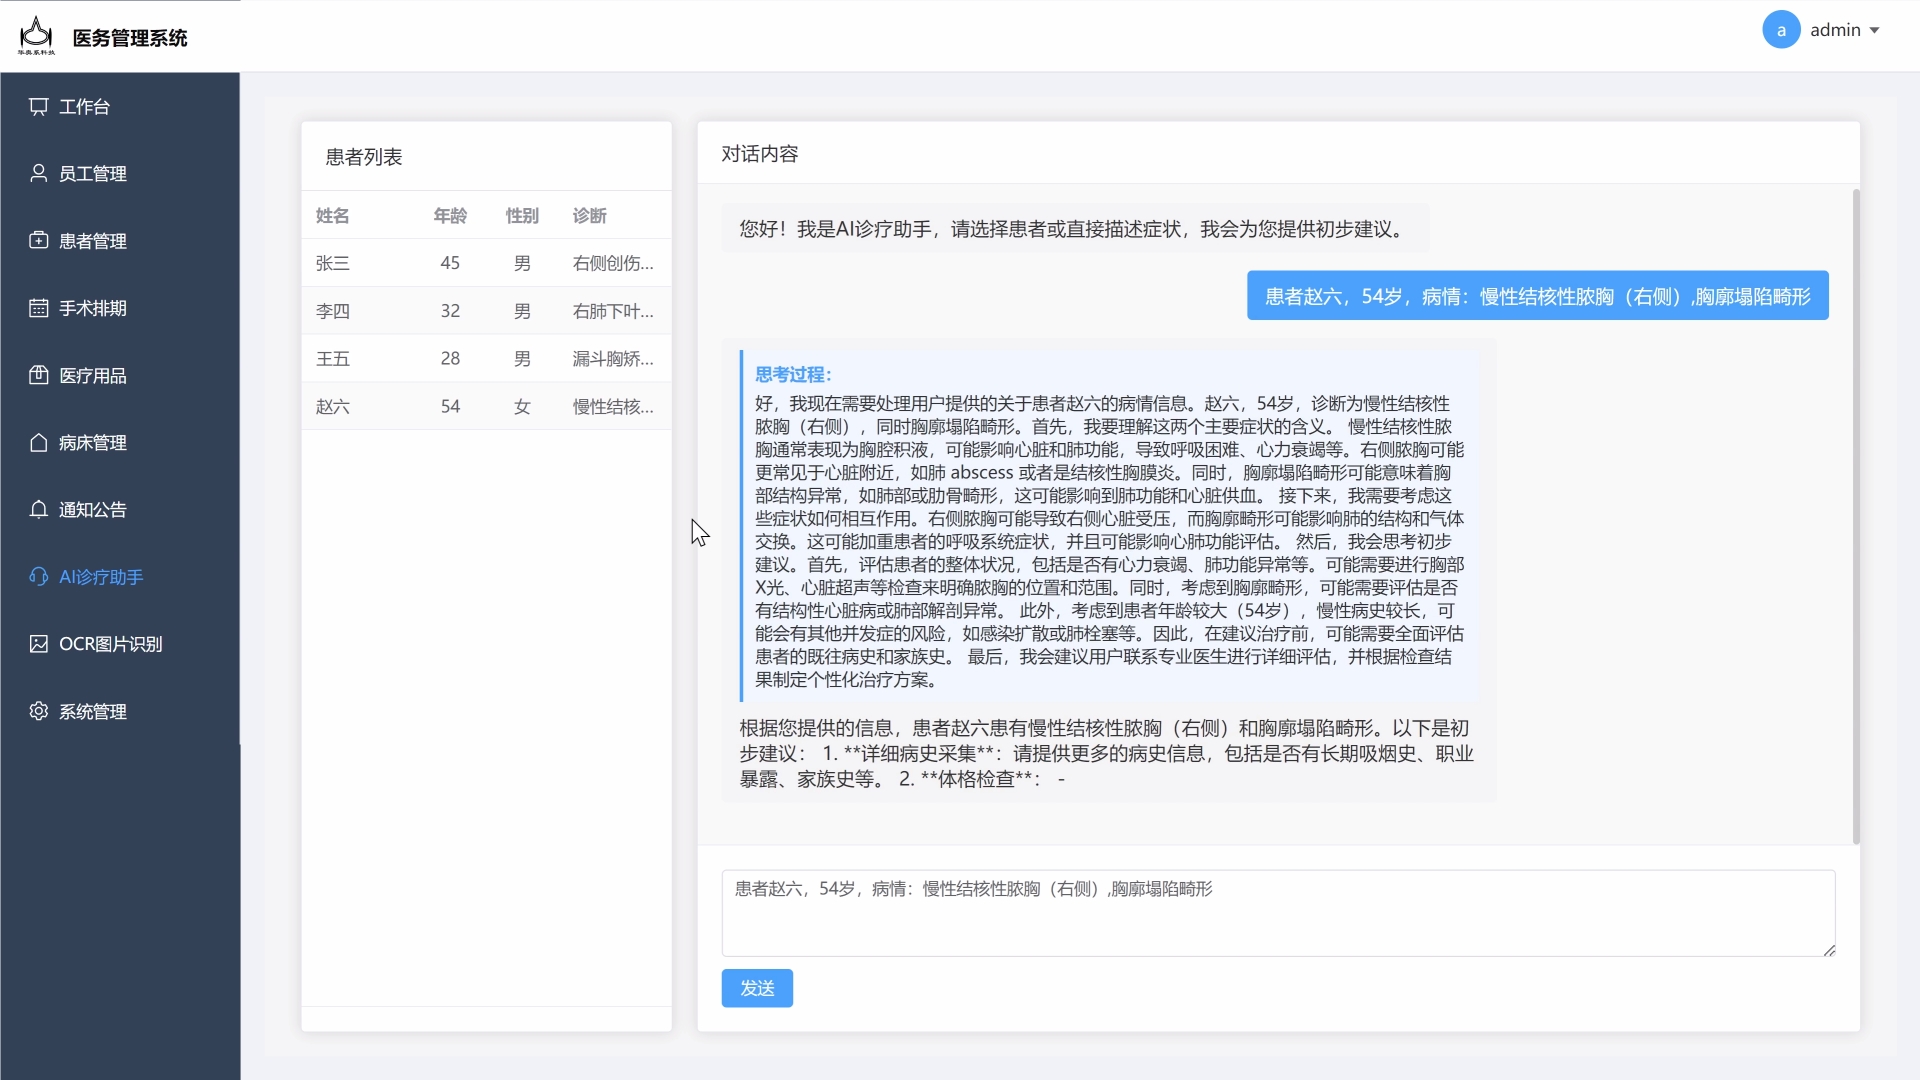Screen dimensions: 1920x1080
Task: Click the admin avatar circle
Action: point(1780,30)
